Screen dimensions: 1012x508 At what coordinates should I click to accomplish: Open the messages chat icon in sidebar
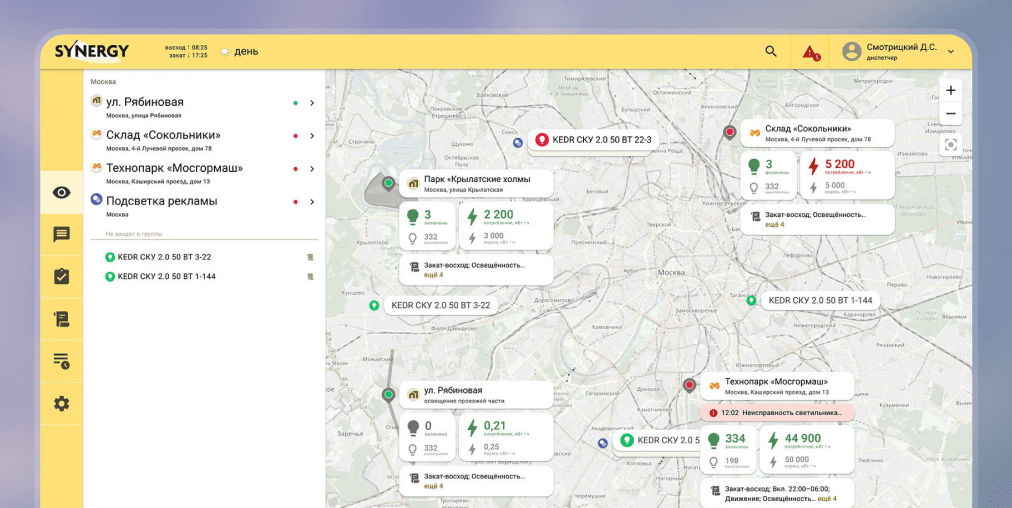click(x=61, y=234)
